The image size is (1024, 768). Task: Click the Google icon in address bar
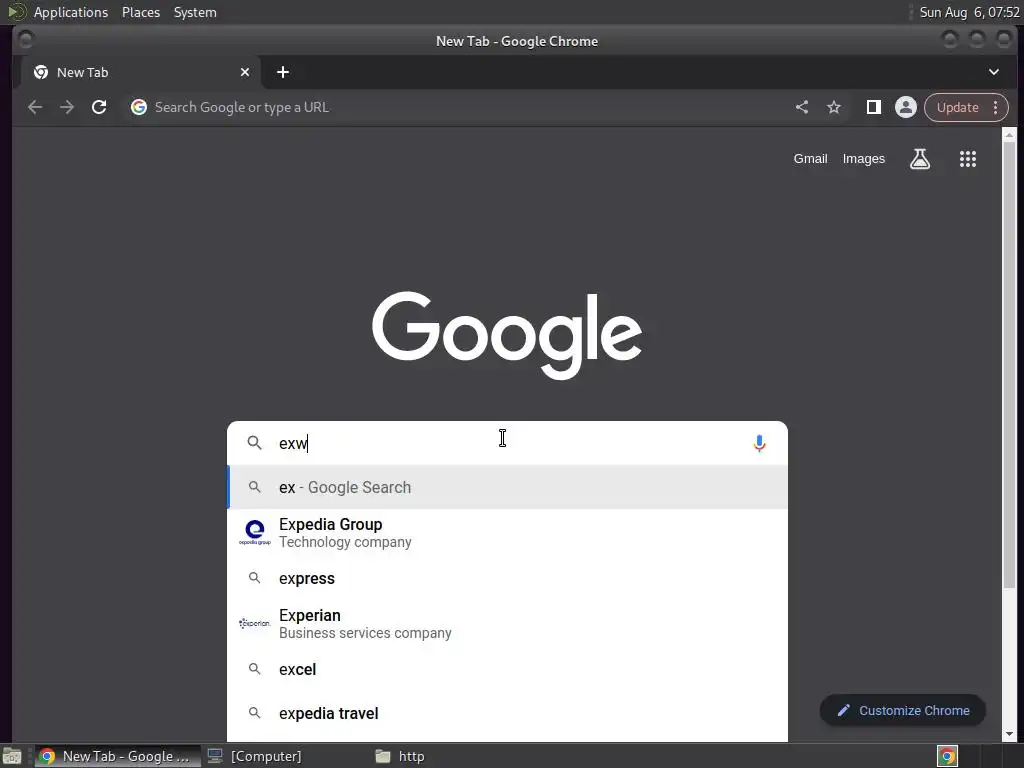coord(138,107)
